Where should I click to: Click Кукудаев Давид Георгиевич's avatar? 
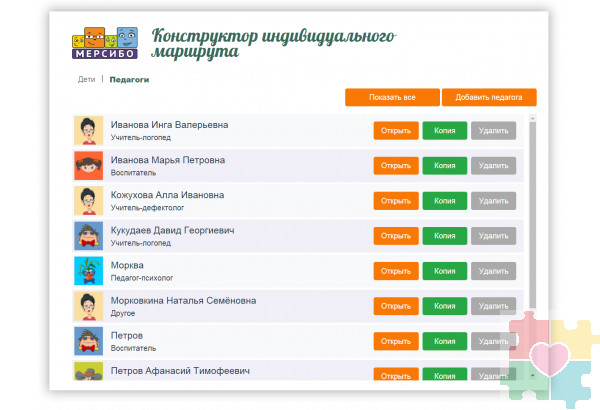click(89, 235)
